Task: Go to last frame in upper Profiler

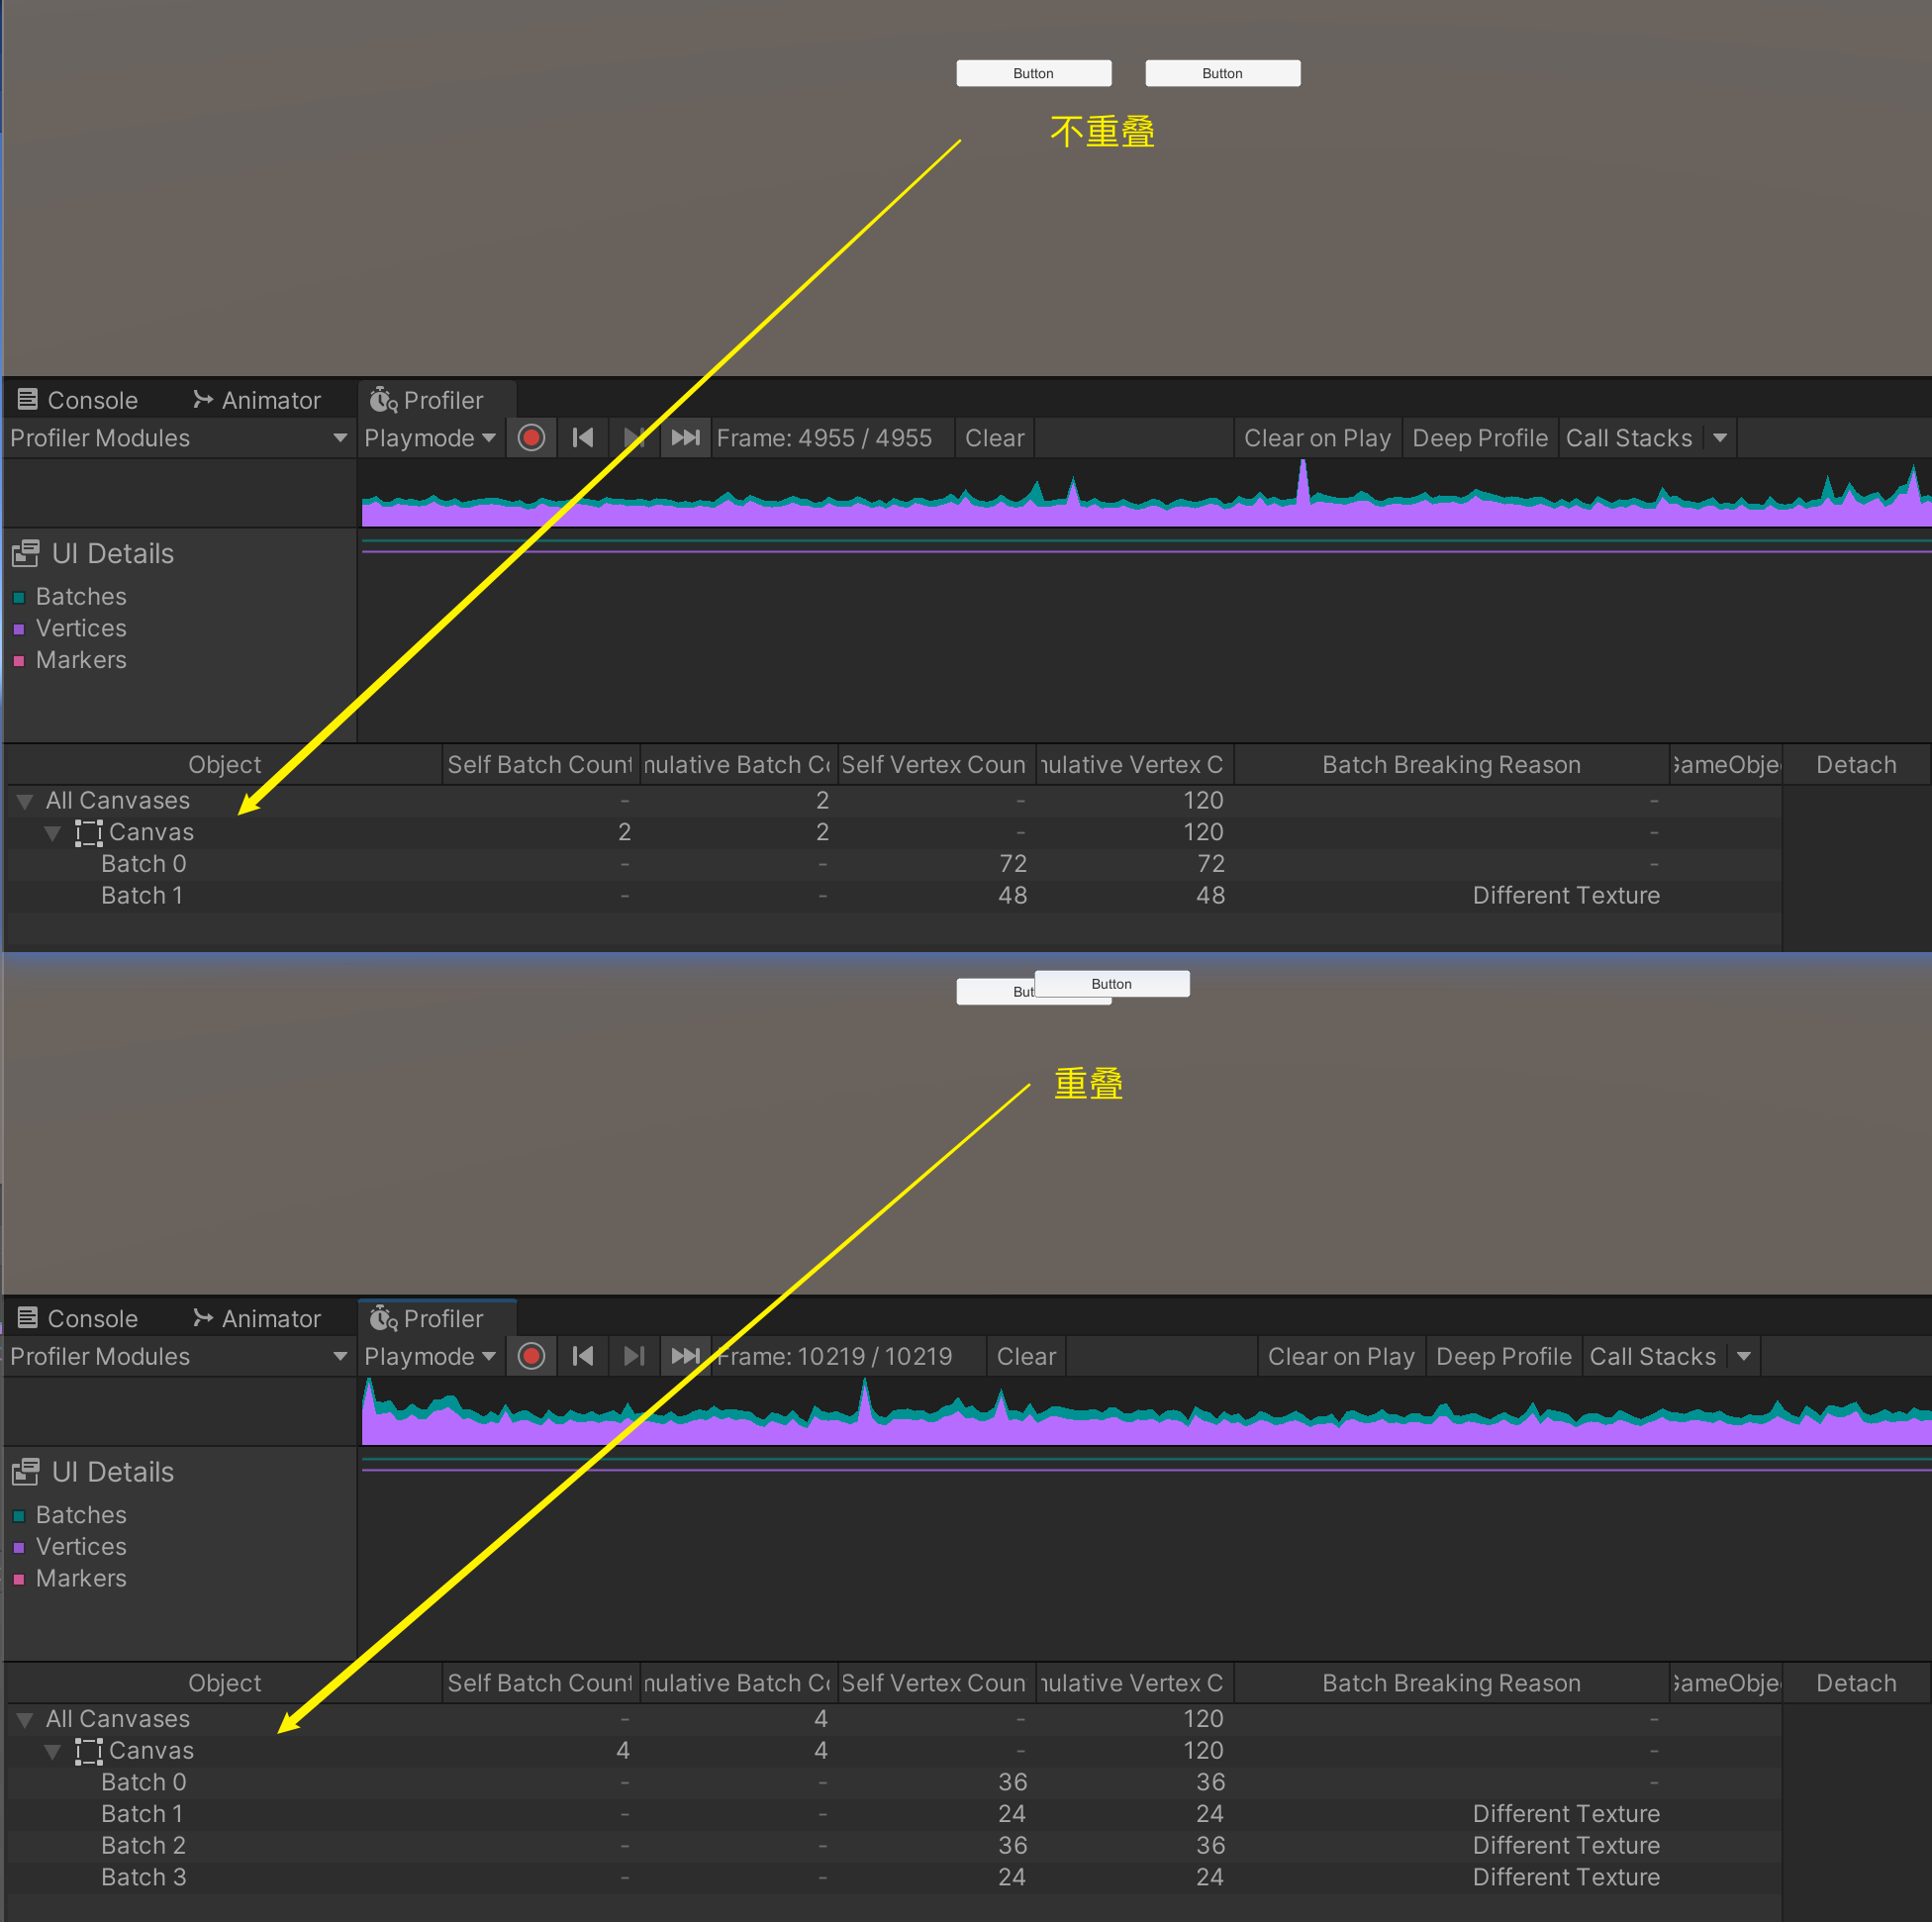Action: coord(685,438)
